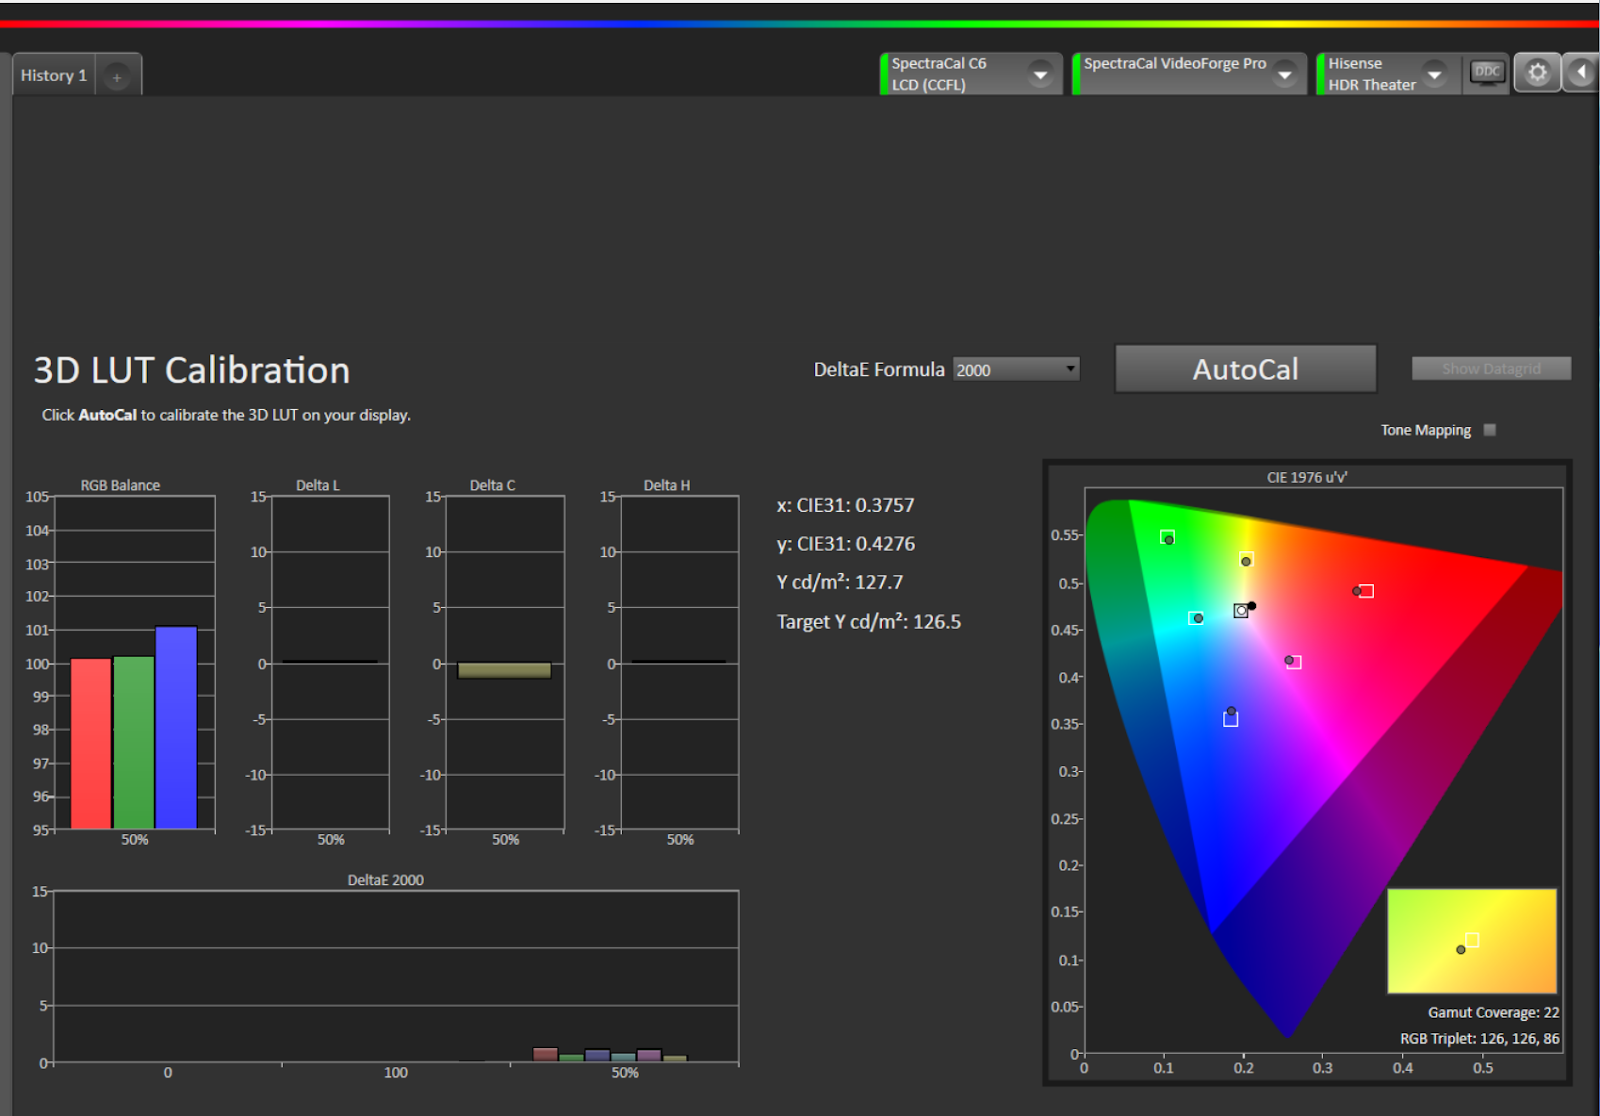Click the y: CIE31: 0.4276 reading
Viewport: 1600px width, 1116px height.
point(846,544)
